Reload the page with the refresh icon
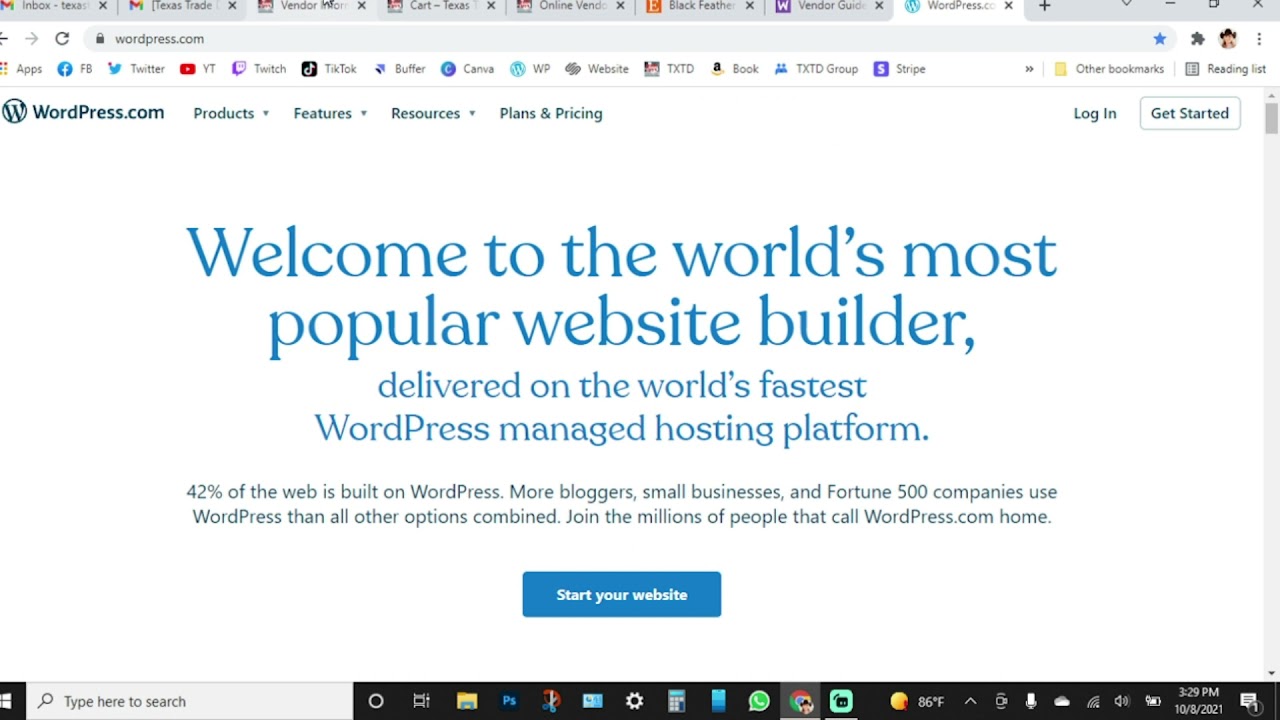This screenshot has height=720, width=1280. pos(62,39)
